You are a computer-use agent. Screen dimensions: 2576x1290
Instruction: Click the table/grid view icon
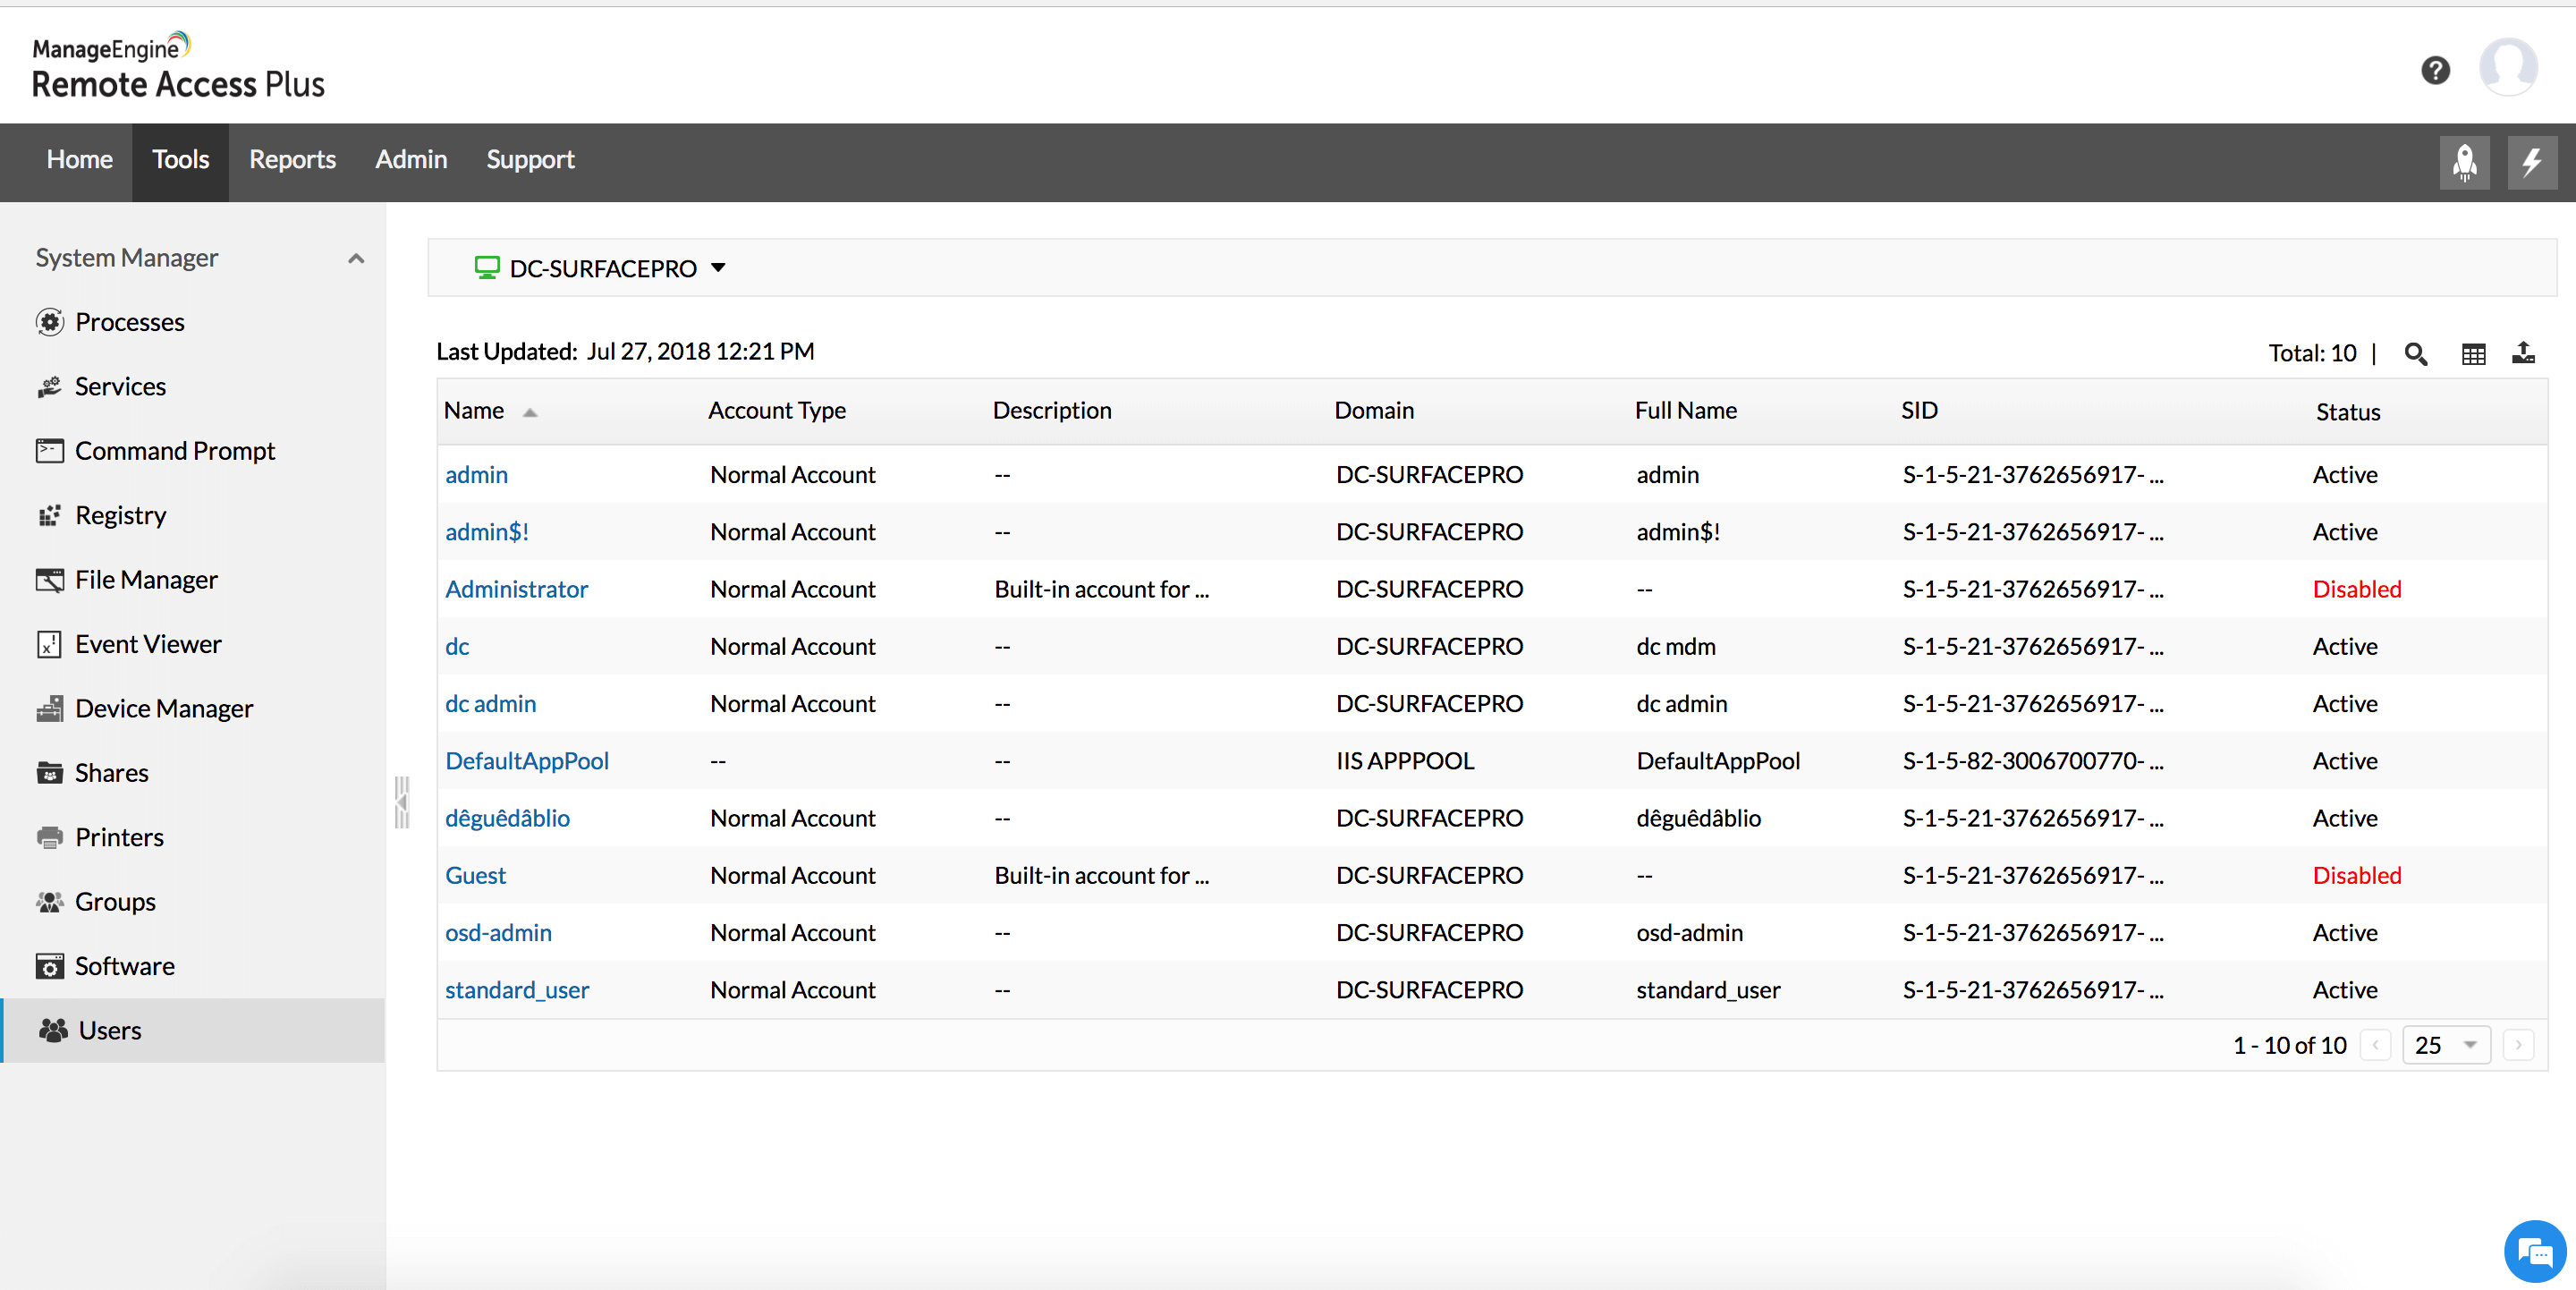[2472, 351]
